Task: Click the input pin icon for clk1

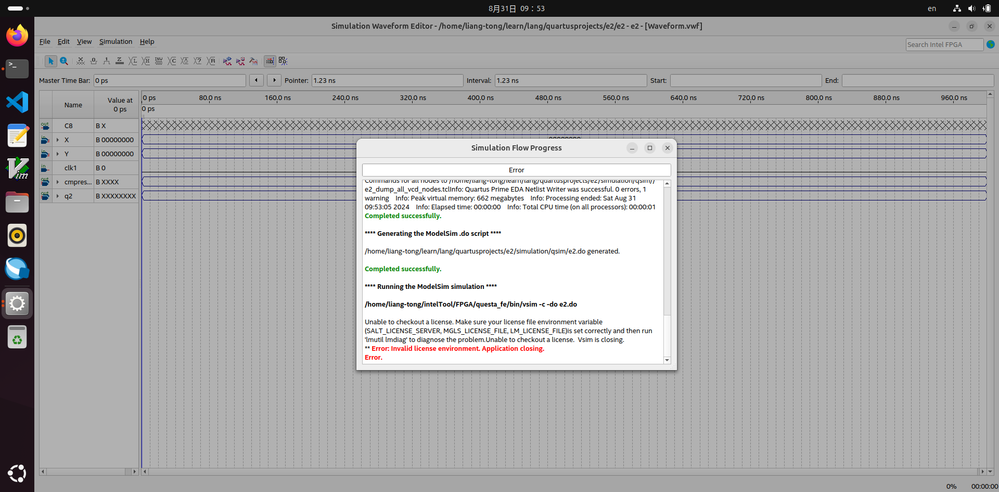Action: 45,168
